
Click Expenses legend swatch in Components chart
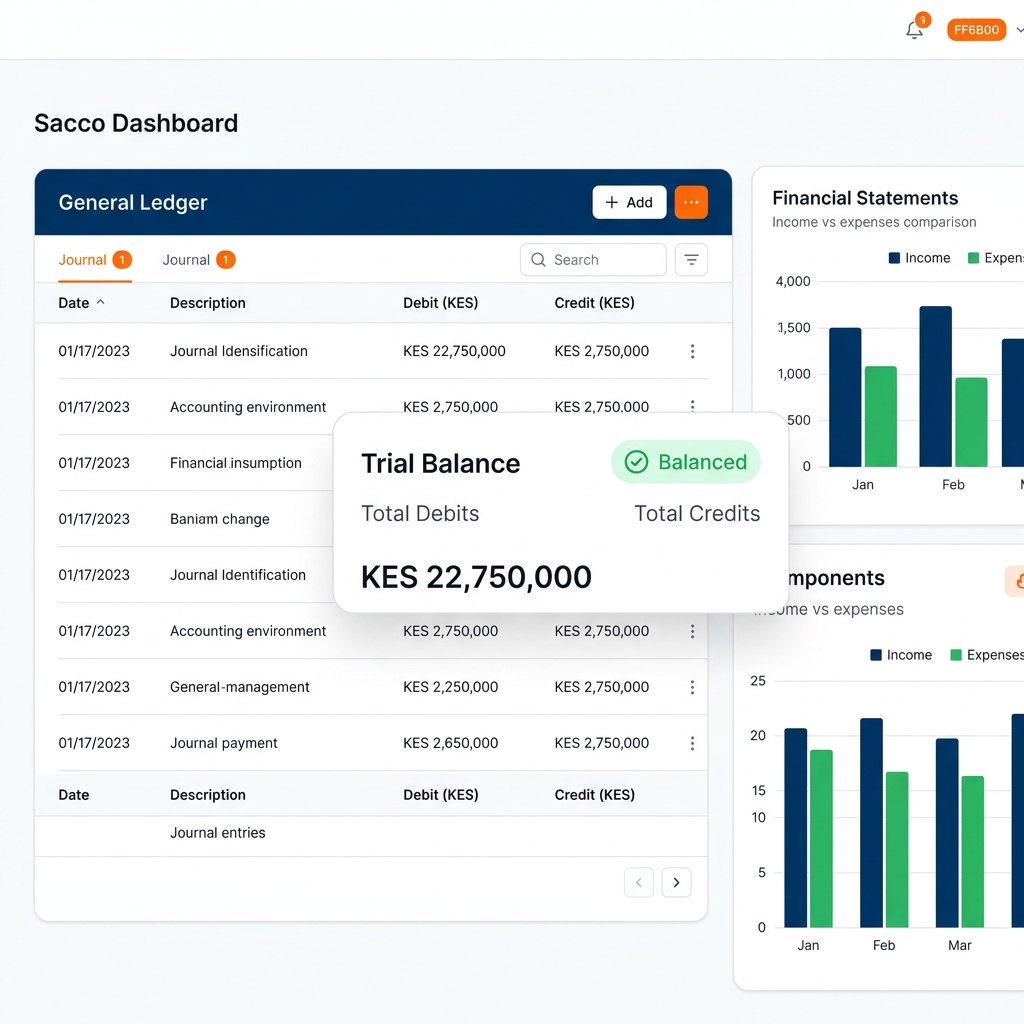[955, 655]
